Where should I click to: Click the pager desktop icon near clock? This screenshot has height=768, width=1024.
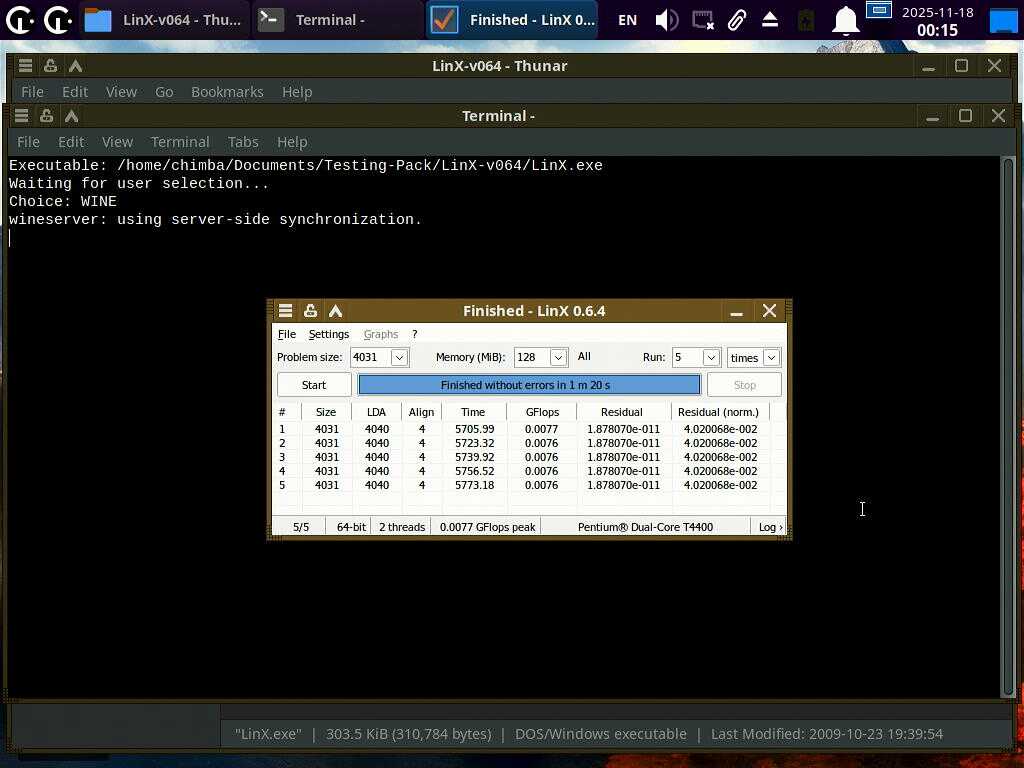click(x=879, y=10)
